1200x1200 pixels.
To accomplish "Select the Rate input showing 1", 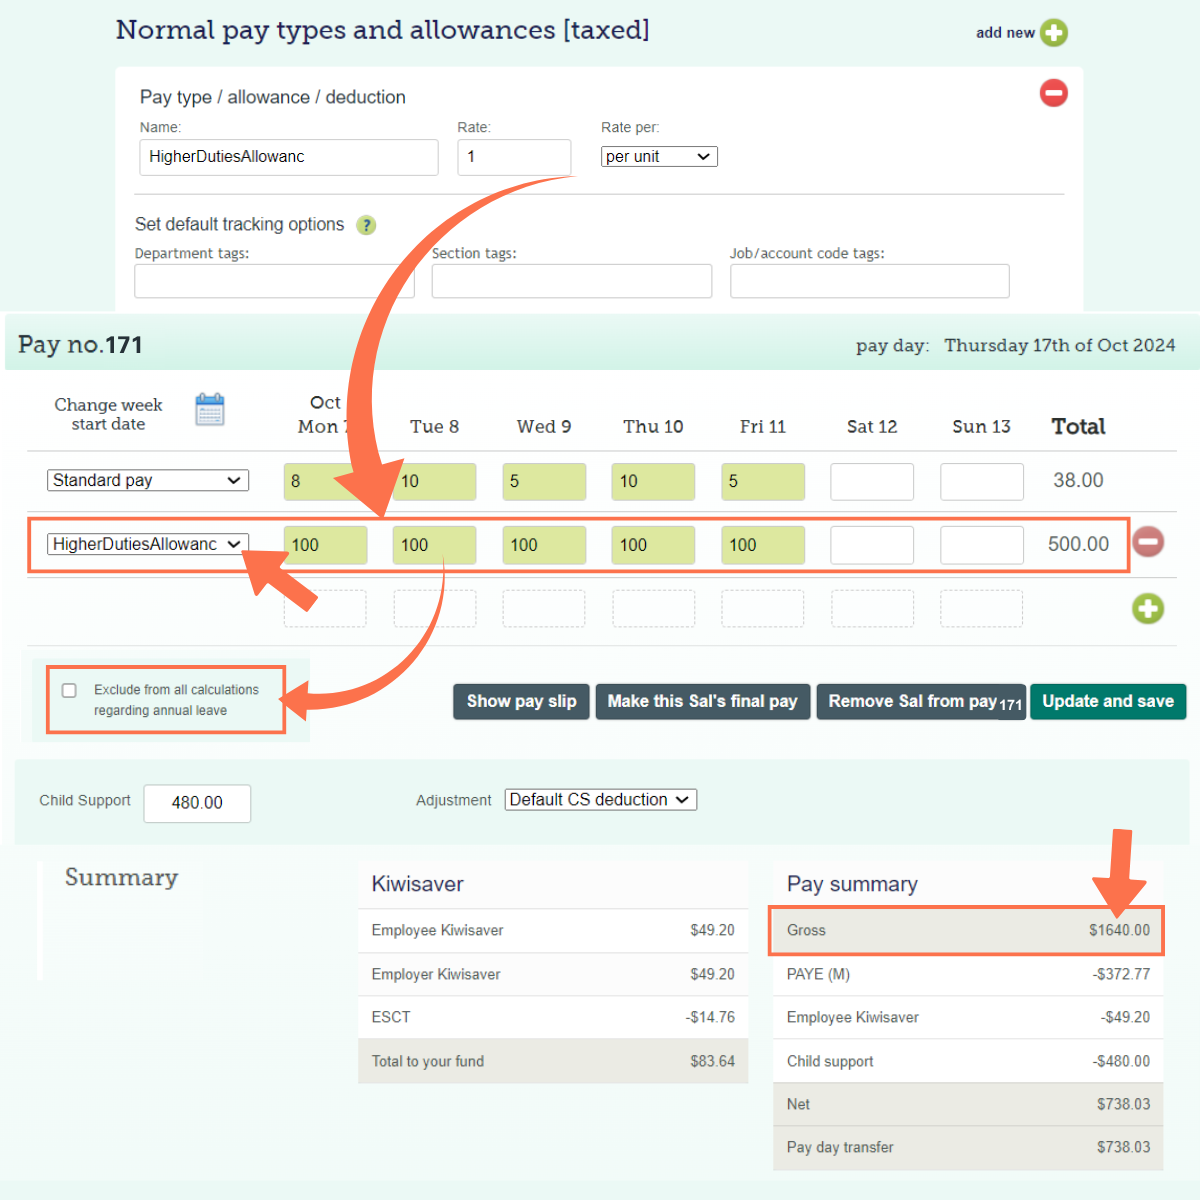I will pyautogui.click(x=514, y=157).
